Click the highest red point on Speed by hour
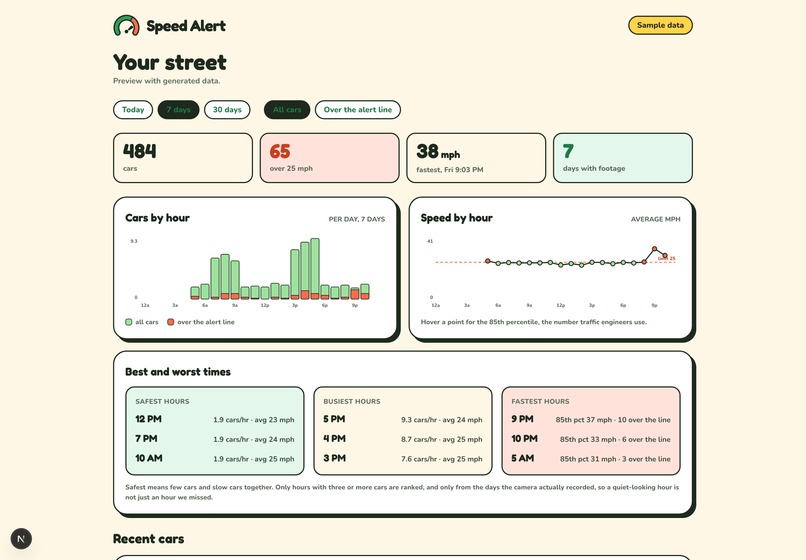The width and height of the screenshot is (806, 560). click(x=654, y=248)
